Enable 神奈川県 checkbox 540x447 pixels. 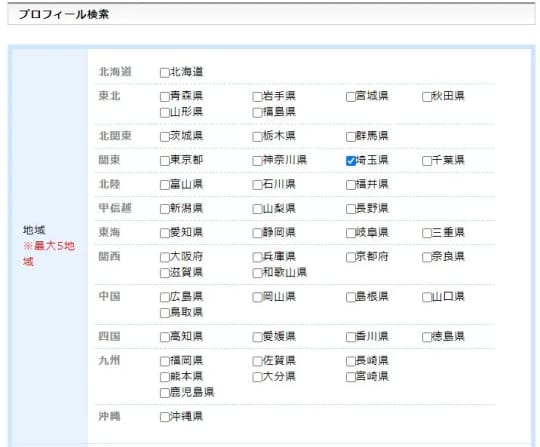coord(257,161)
